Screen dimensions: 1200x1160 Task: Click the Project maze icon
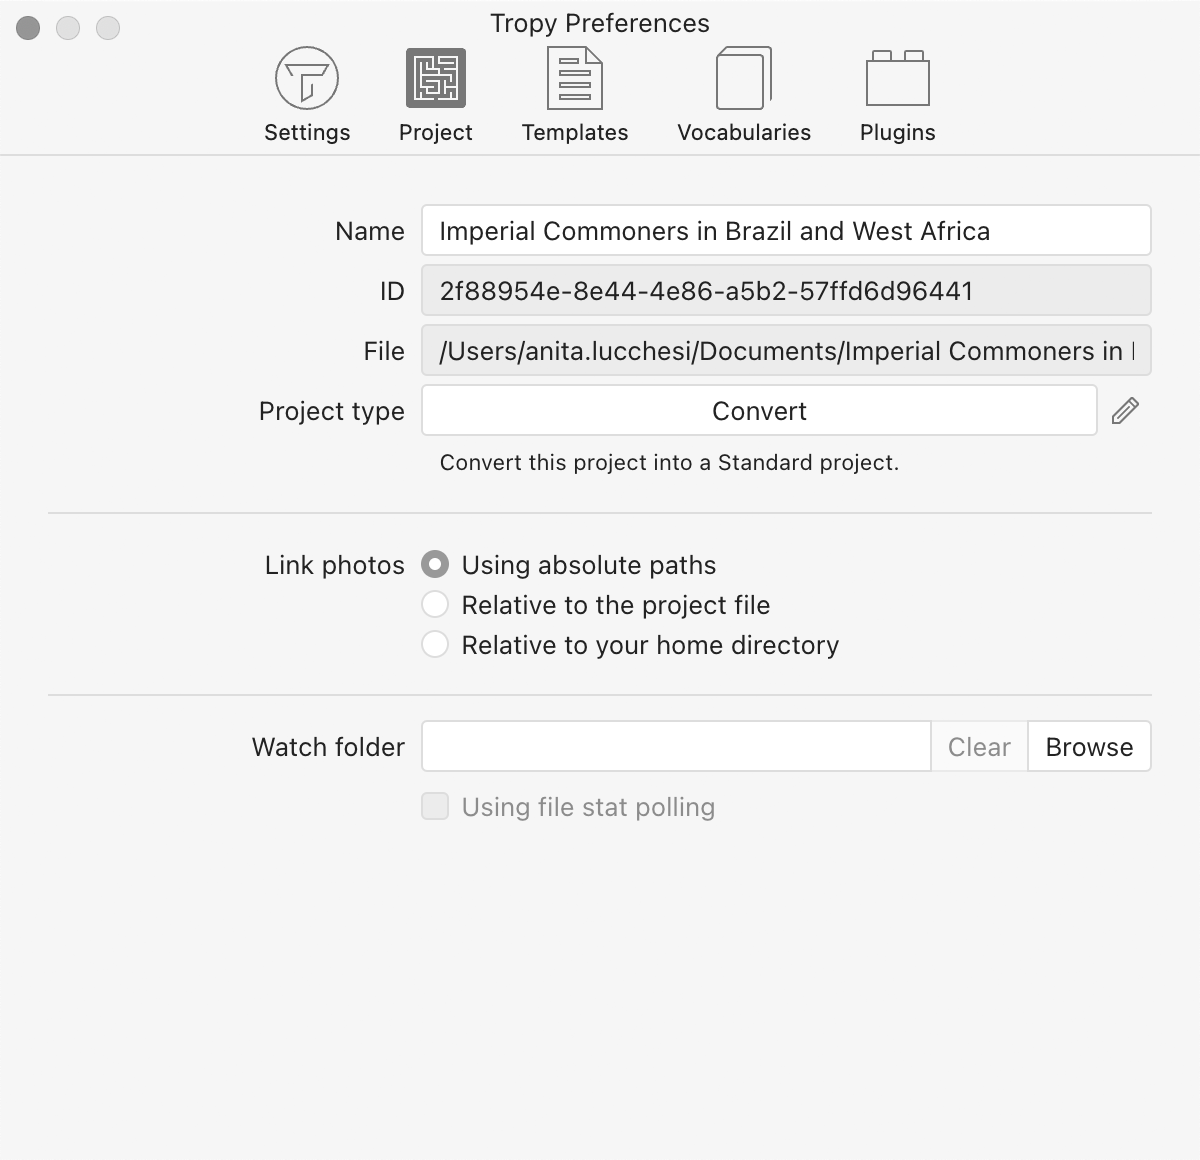[435, 77]
